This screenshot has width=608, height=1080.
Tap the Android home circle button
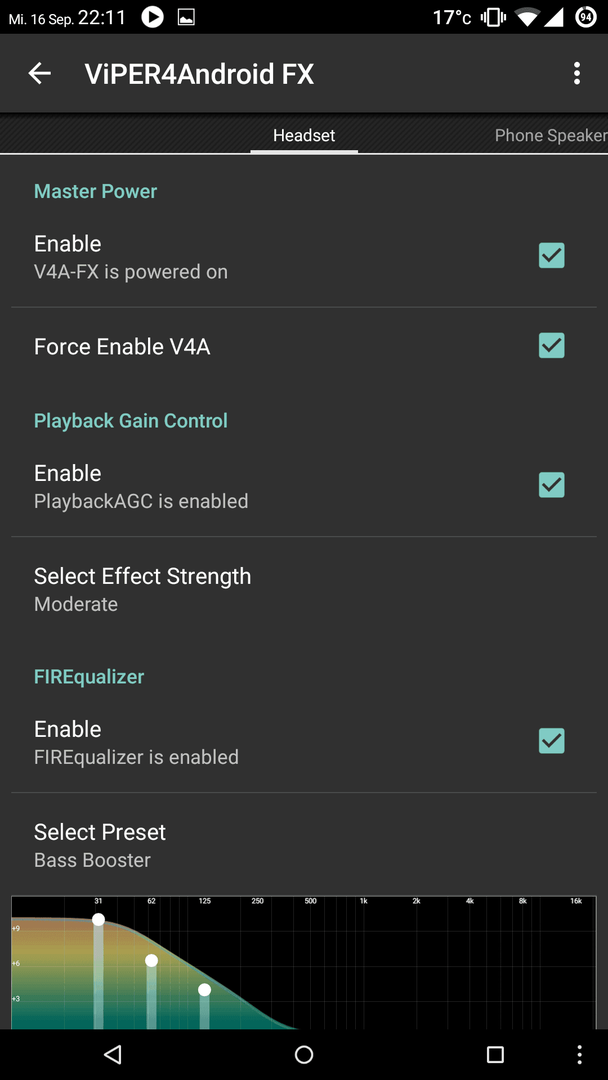(x=304, y=1054)
